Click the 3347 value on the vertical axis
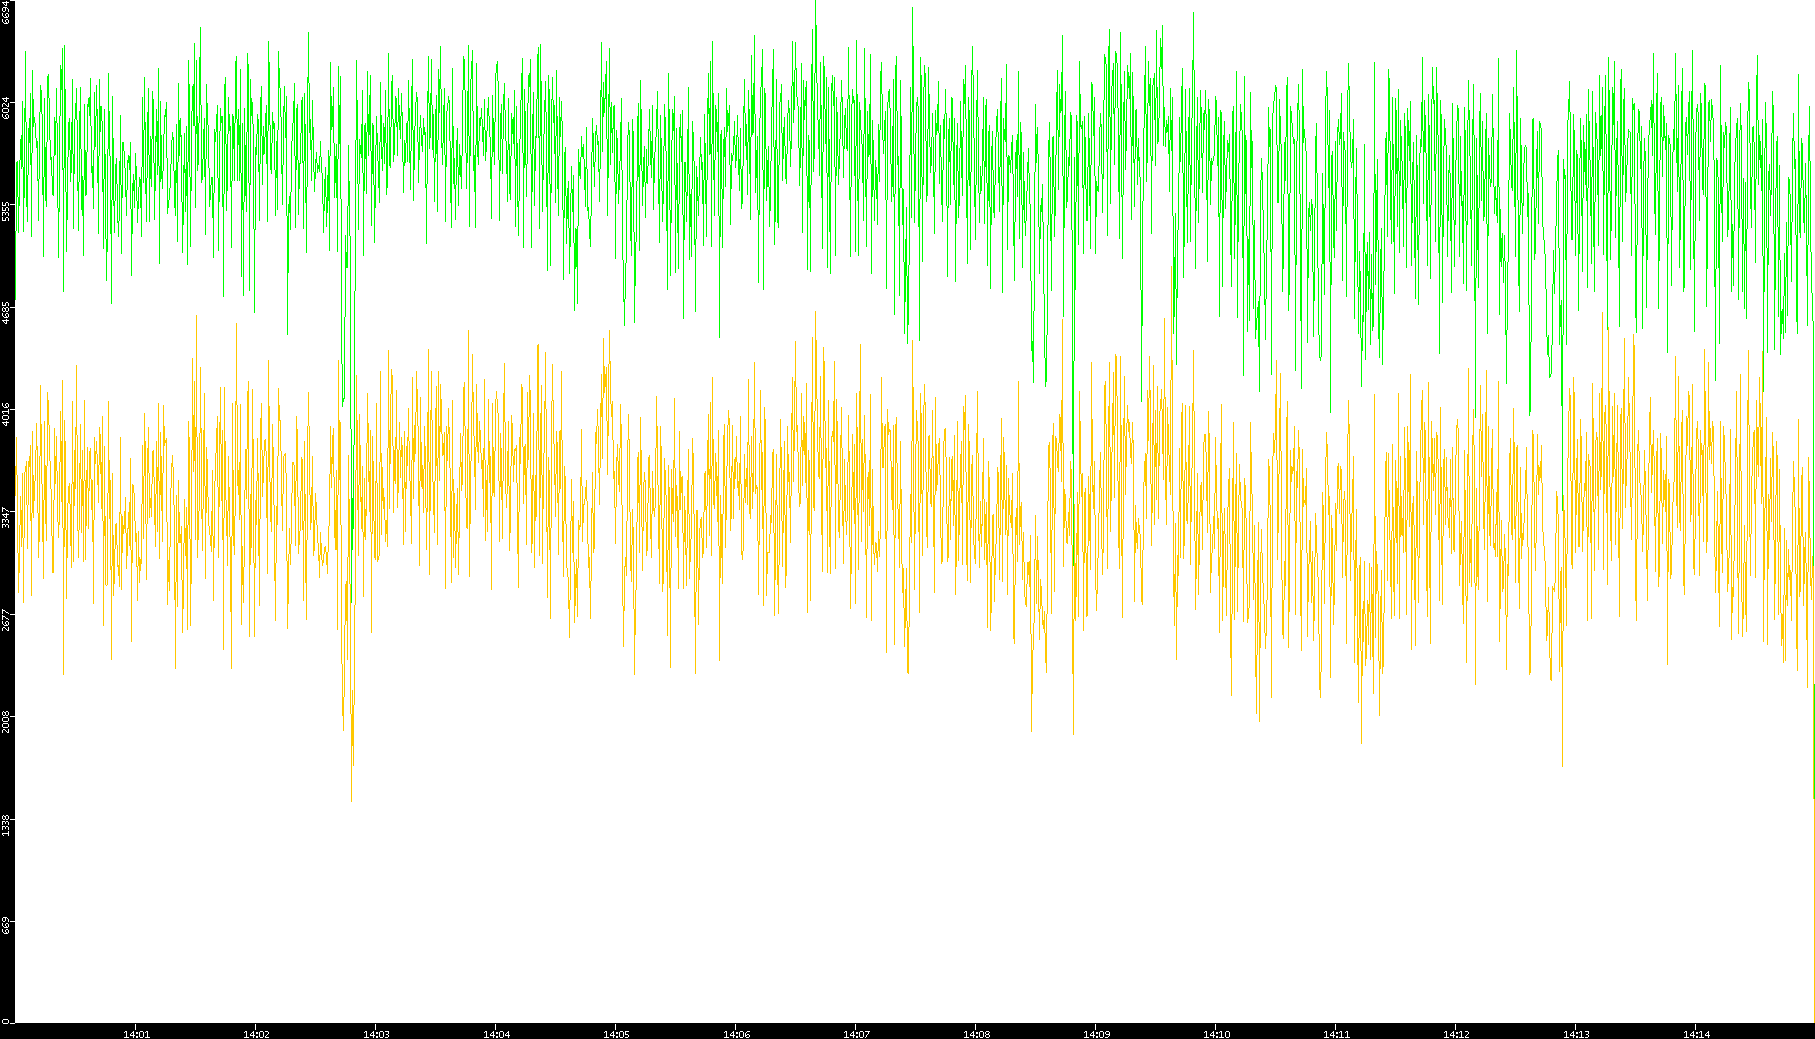The height and width of the screenshot is (1039, 1815). pyautogui.click(x=6, y=518)
